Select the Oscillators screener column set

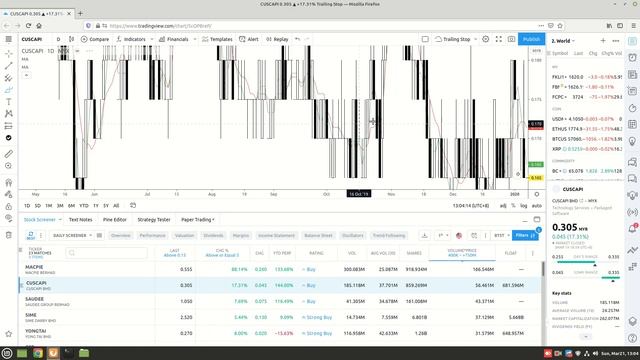pos(353,236)
